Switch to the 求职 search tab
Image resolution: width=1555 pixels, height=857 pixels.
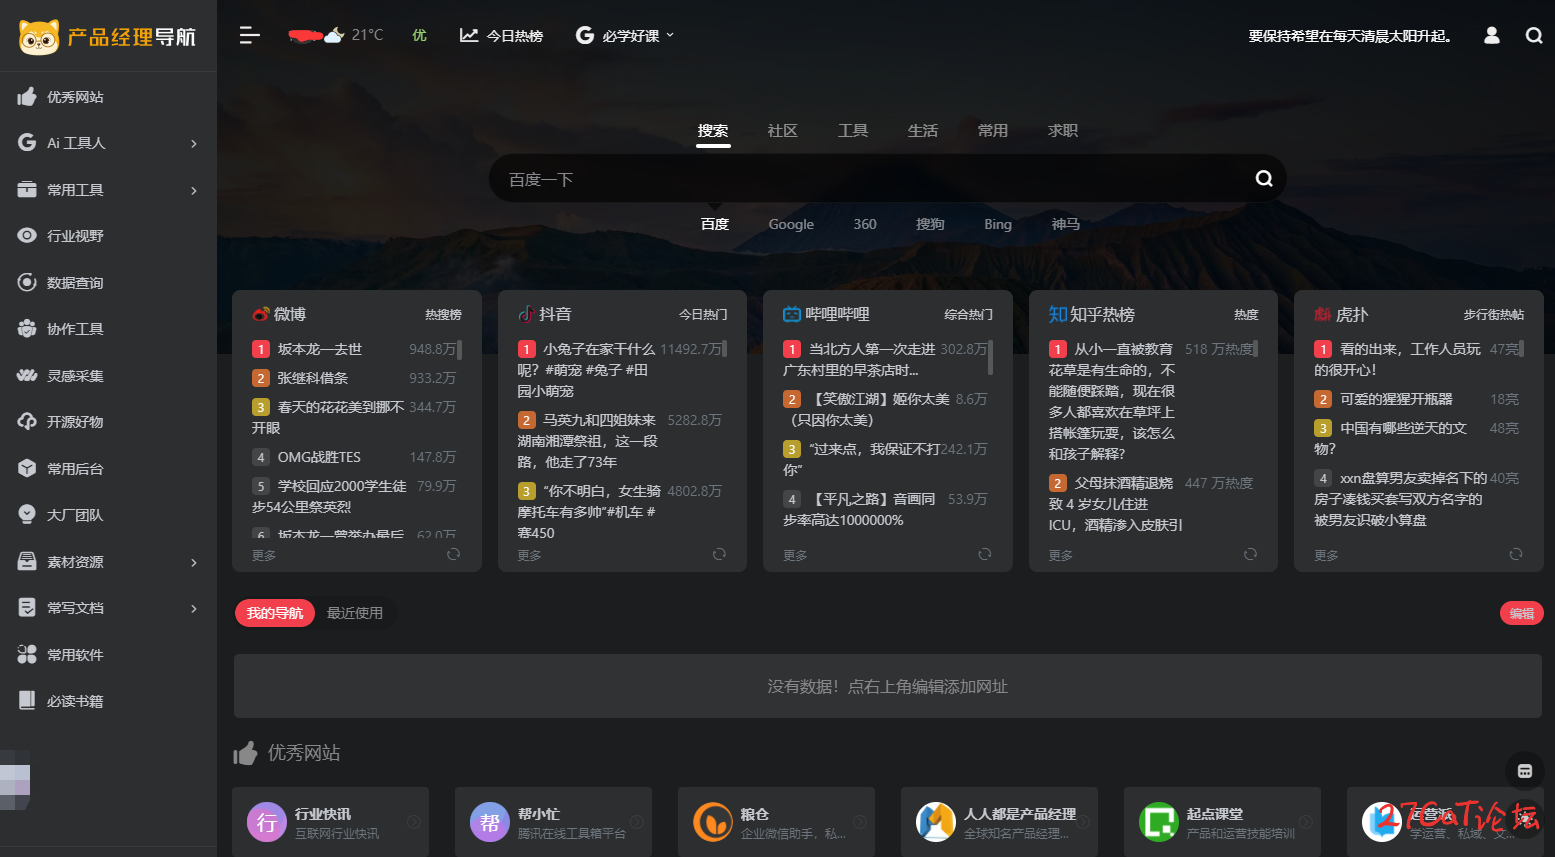click(x=1063, y=131)
